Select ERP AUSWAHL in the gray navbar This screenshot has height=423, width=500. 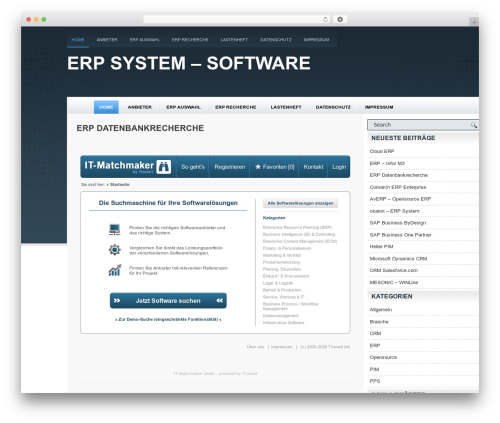[x=183, y=107]
